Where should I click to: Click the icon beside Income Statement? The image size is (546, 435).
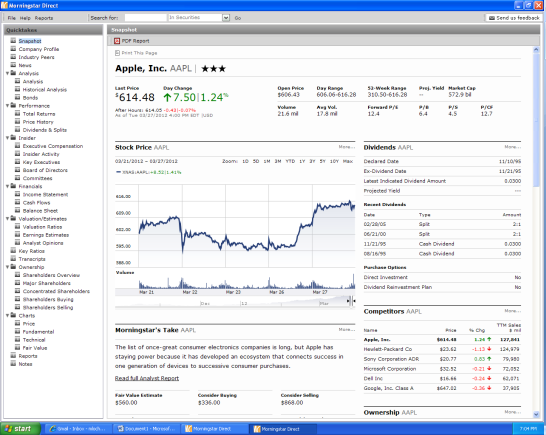pos(17,194)
